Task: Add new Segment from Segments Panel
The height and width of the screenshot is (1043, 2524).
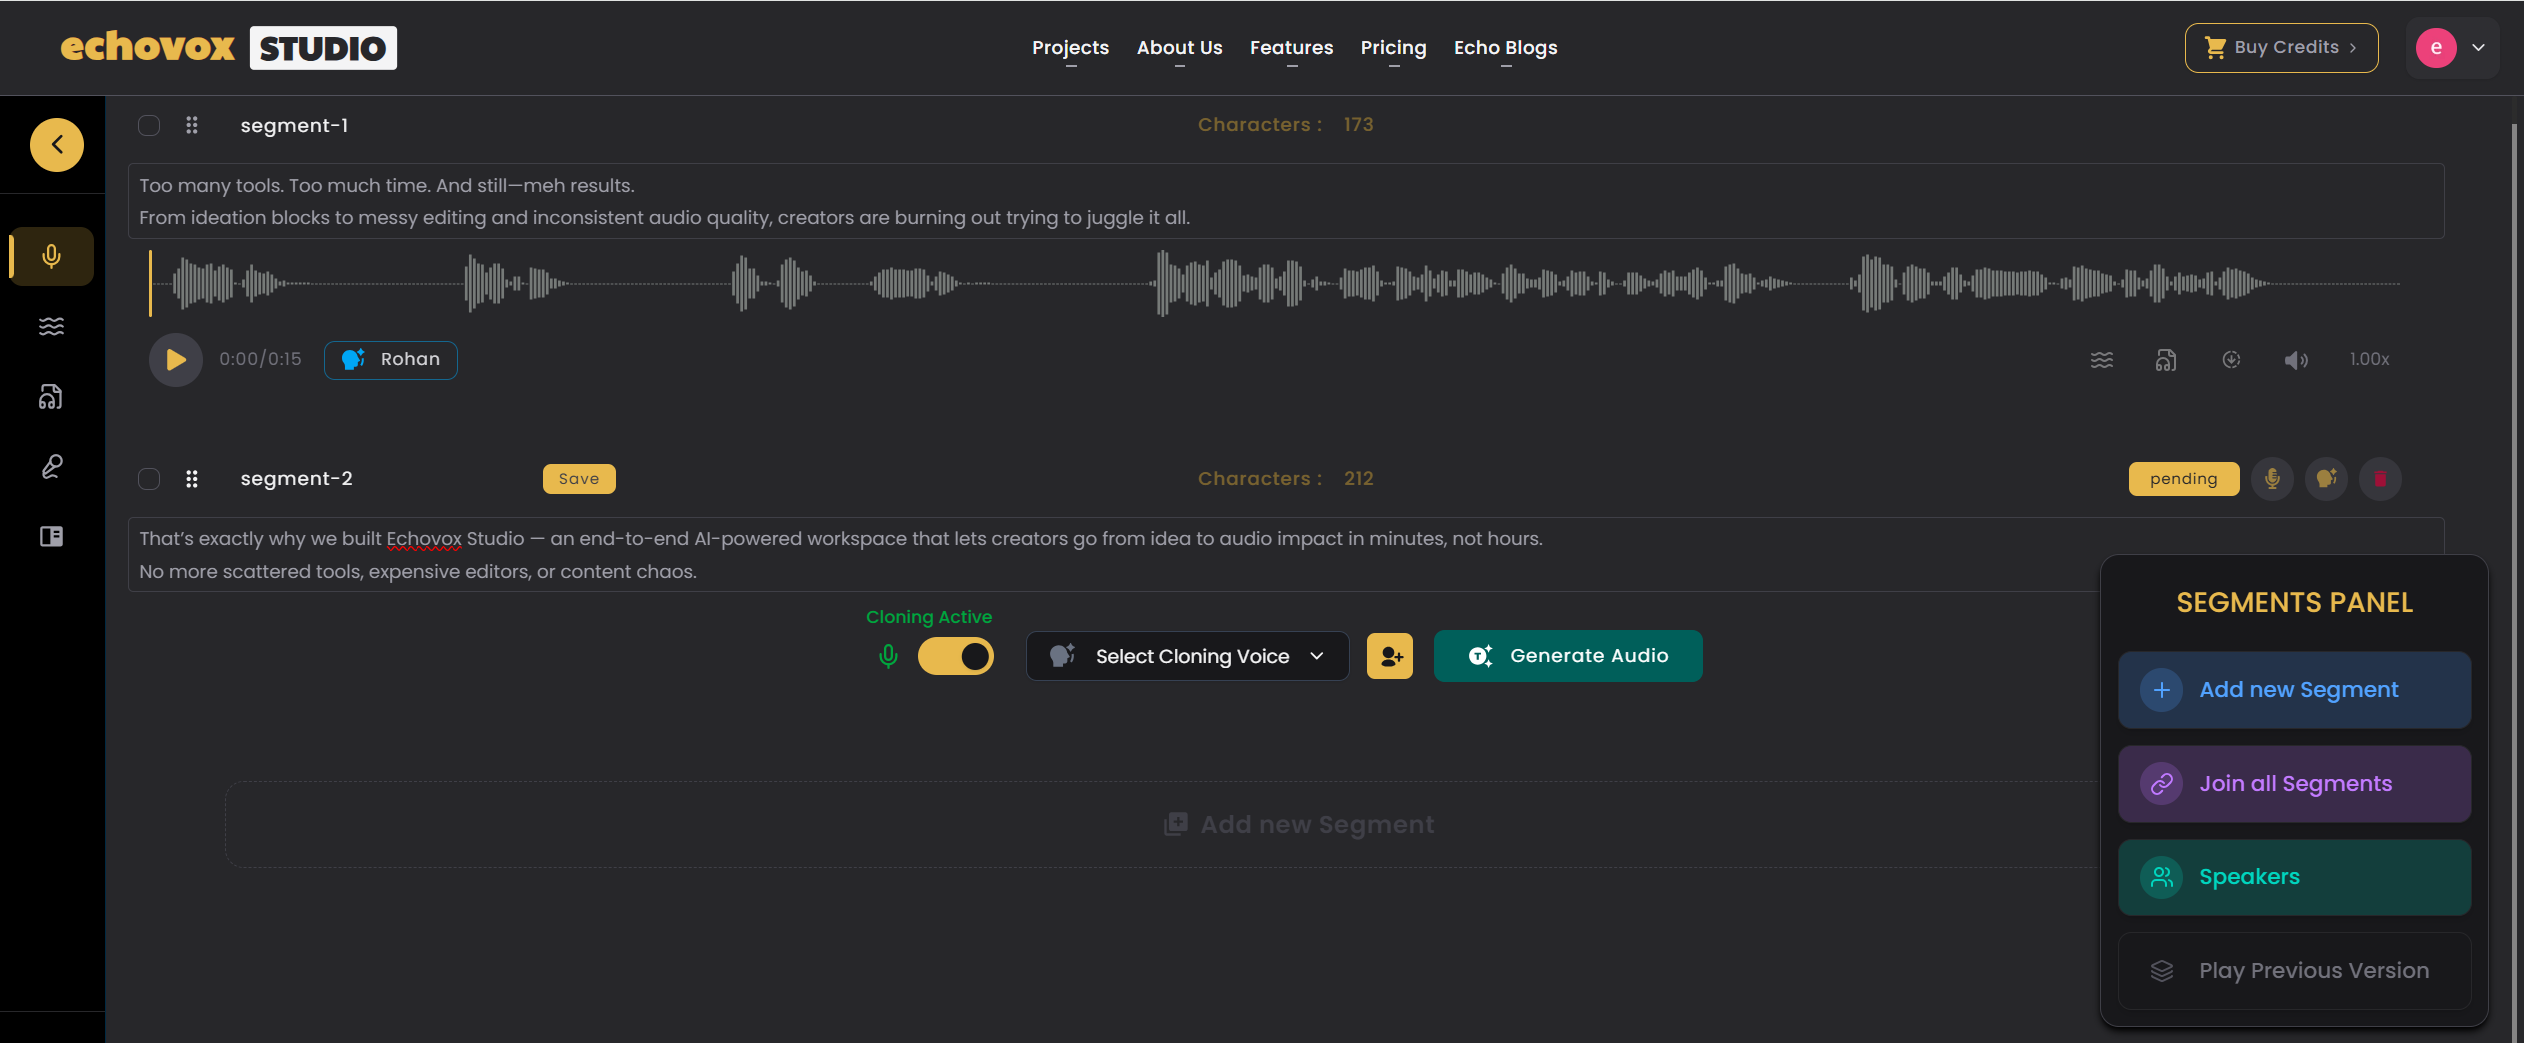Action: pos(2294,690)
